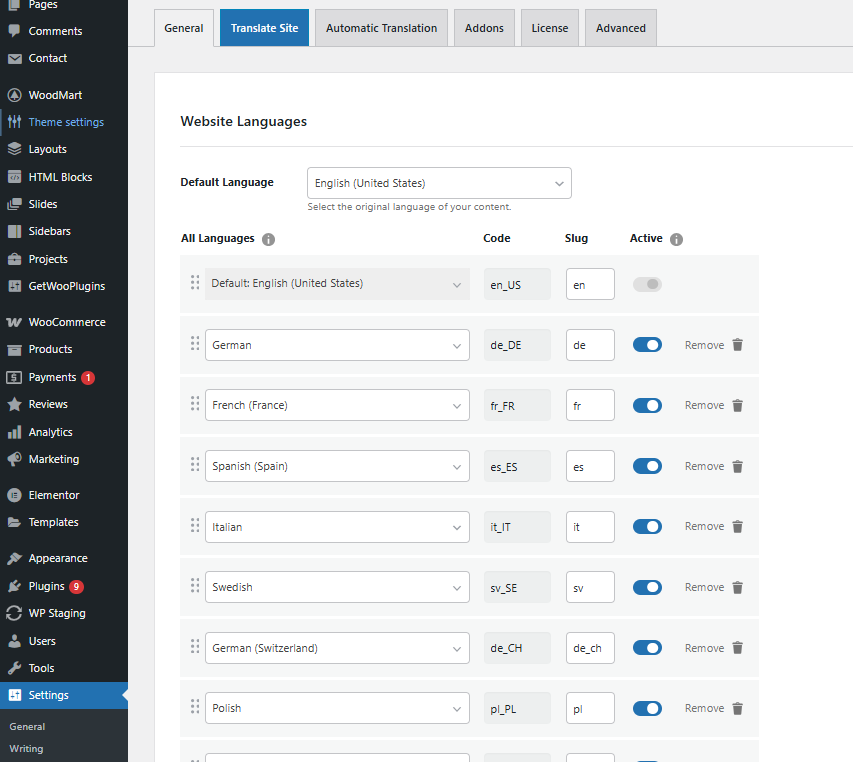
Task: Open WoodMart theme menu
Action: pos(12,94)
